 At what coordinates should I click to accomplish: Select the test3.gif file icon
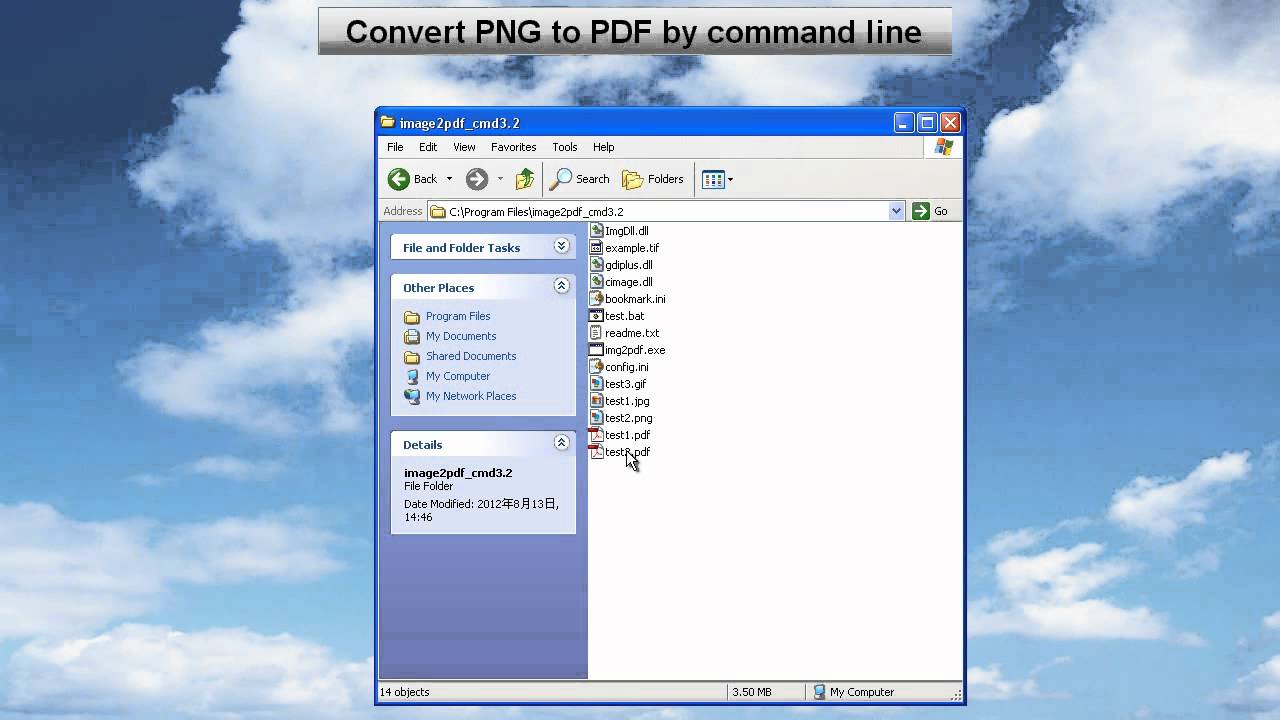pyautogui.click(x=596, y=384)
